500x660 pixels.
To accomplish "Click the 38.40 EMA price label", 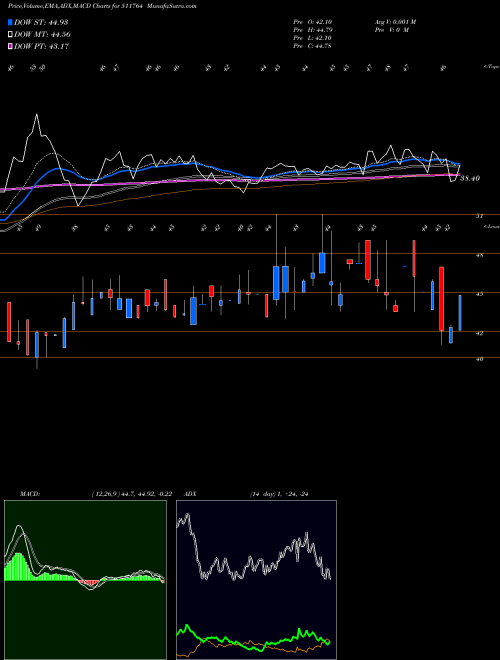I will pyautogui.click(x=470, y=178).
